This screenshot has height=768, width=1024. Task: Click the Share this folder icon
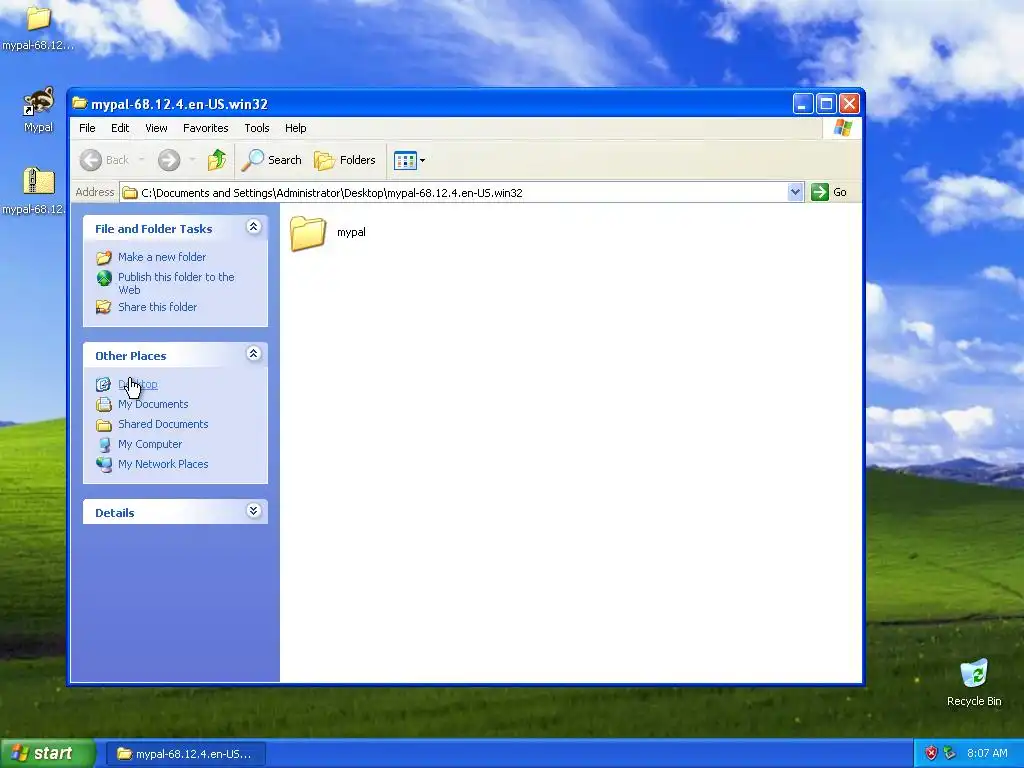(x=104, y=307)
